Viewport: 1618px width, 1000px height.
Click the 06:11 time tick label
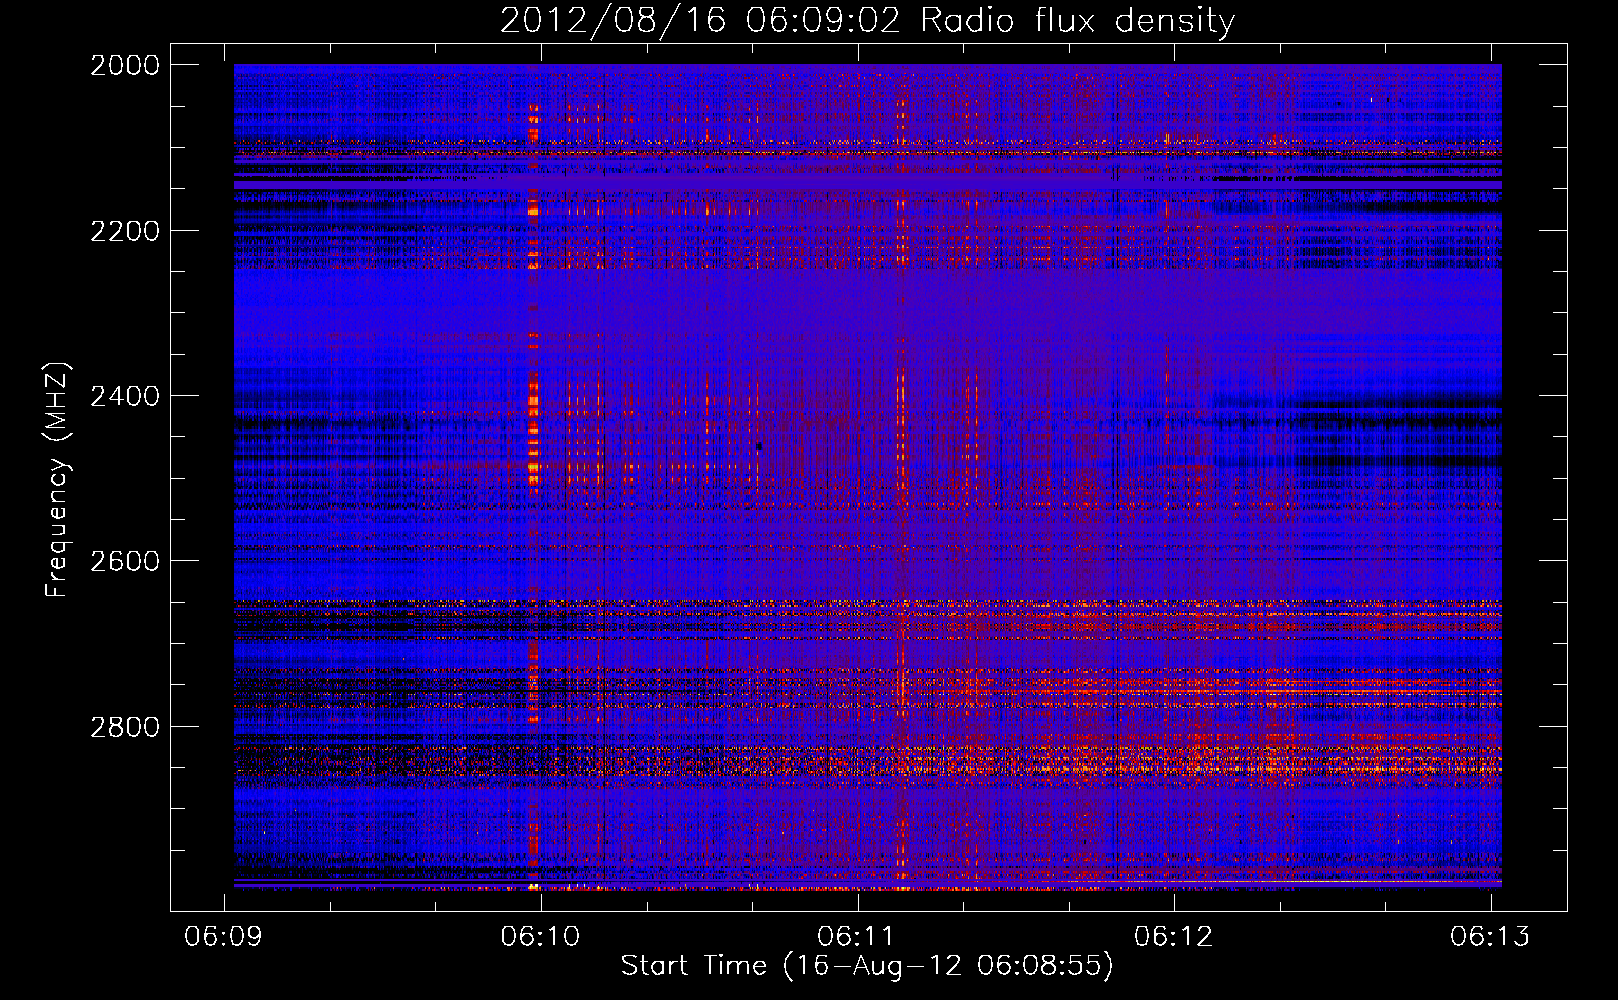(857, 936)
